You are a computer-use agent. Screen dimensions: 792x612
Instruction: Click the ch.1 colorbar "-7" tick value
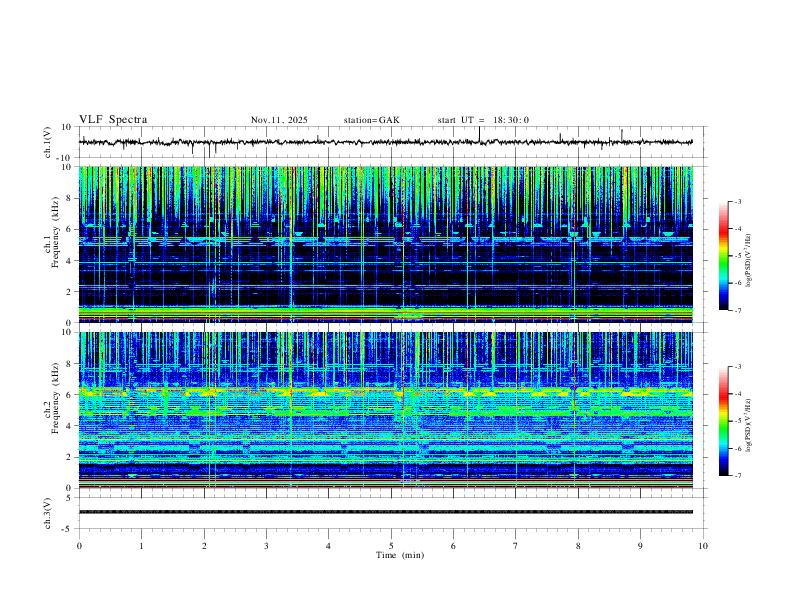click(737, 310)
